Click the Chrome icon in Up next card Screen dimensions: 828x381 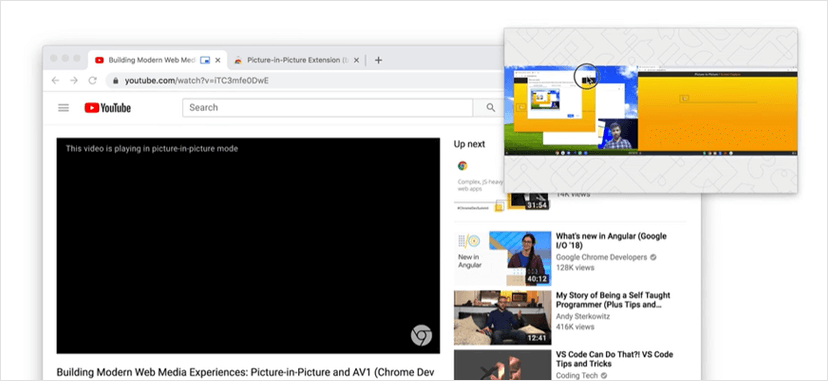click(x=463, y=166)
